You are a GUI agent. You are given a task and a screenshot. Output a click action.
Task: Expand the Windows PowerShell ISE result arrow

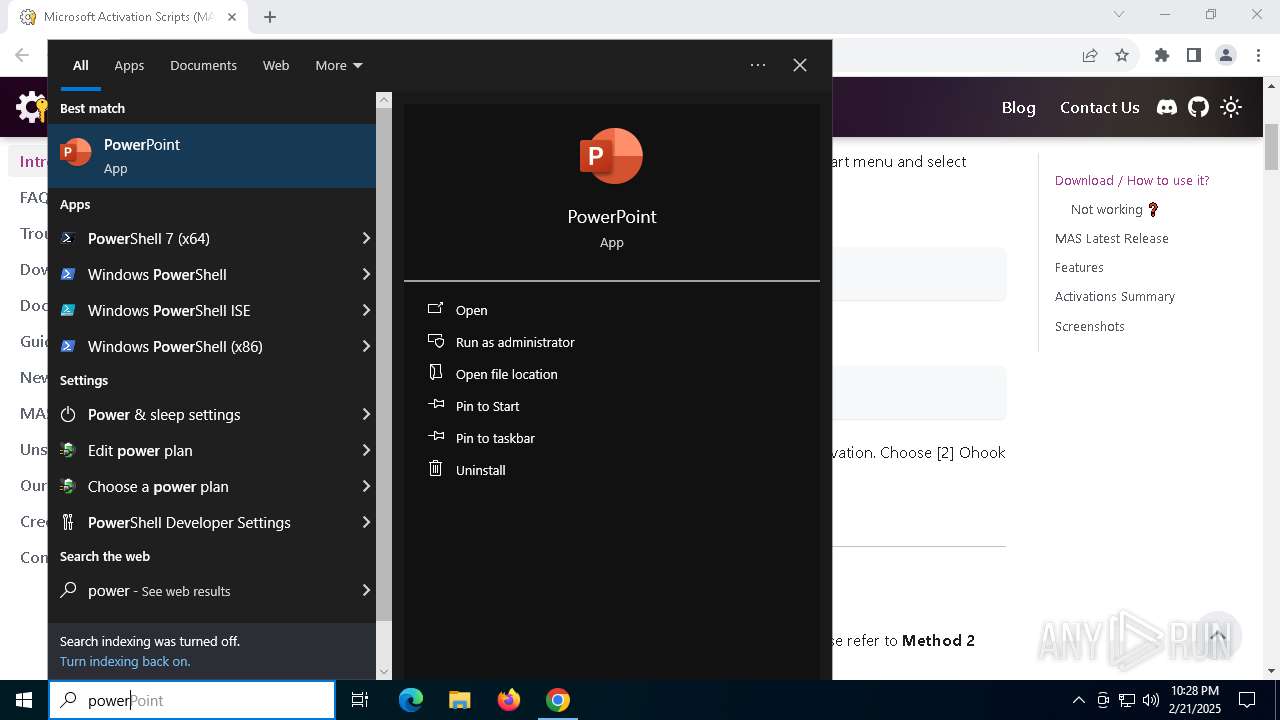click(x=366, y=310)
